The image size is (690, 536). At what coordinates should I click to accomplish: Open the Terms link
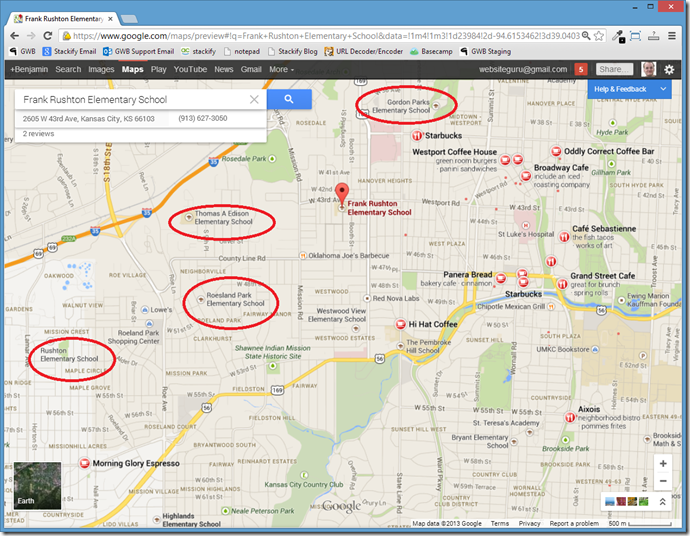499,524
